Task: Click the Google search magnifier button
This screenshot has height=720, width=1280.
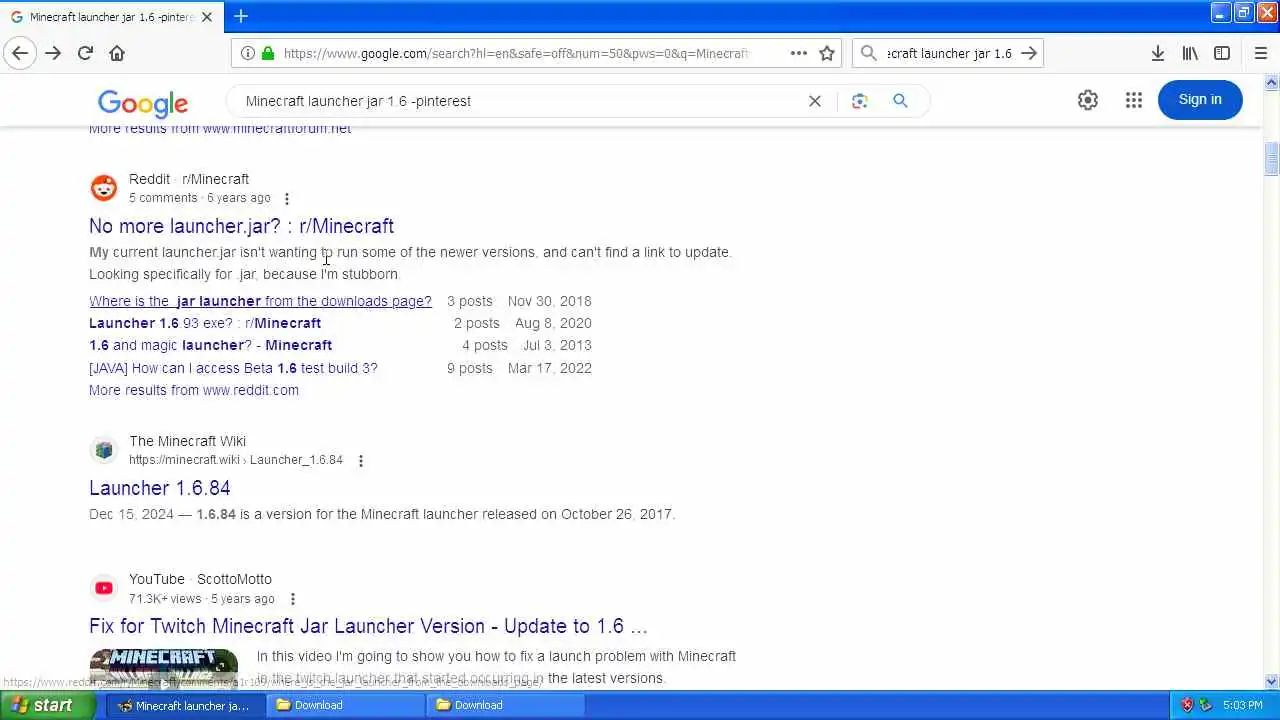Action: point(900,101)
